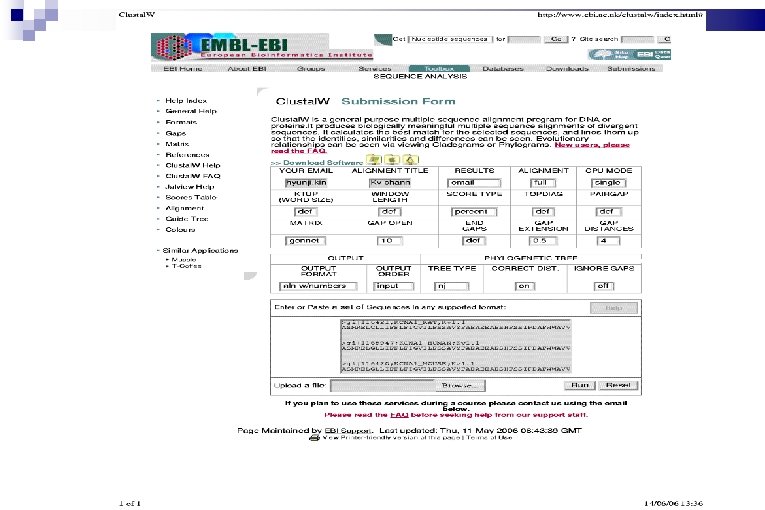Open the Download Software link
Viewport: 765px width, 510px height.
(322, 163)
